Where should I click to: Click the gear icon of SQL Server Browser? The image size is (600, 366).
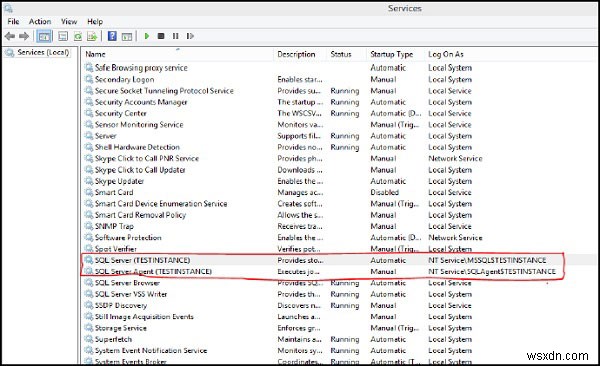89,283
